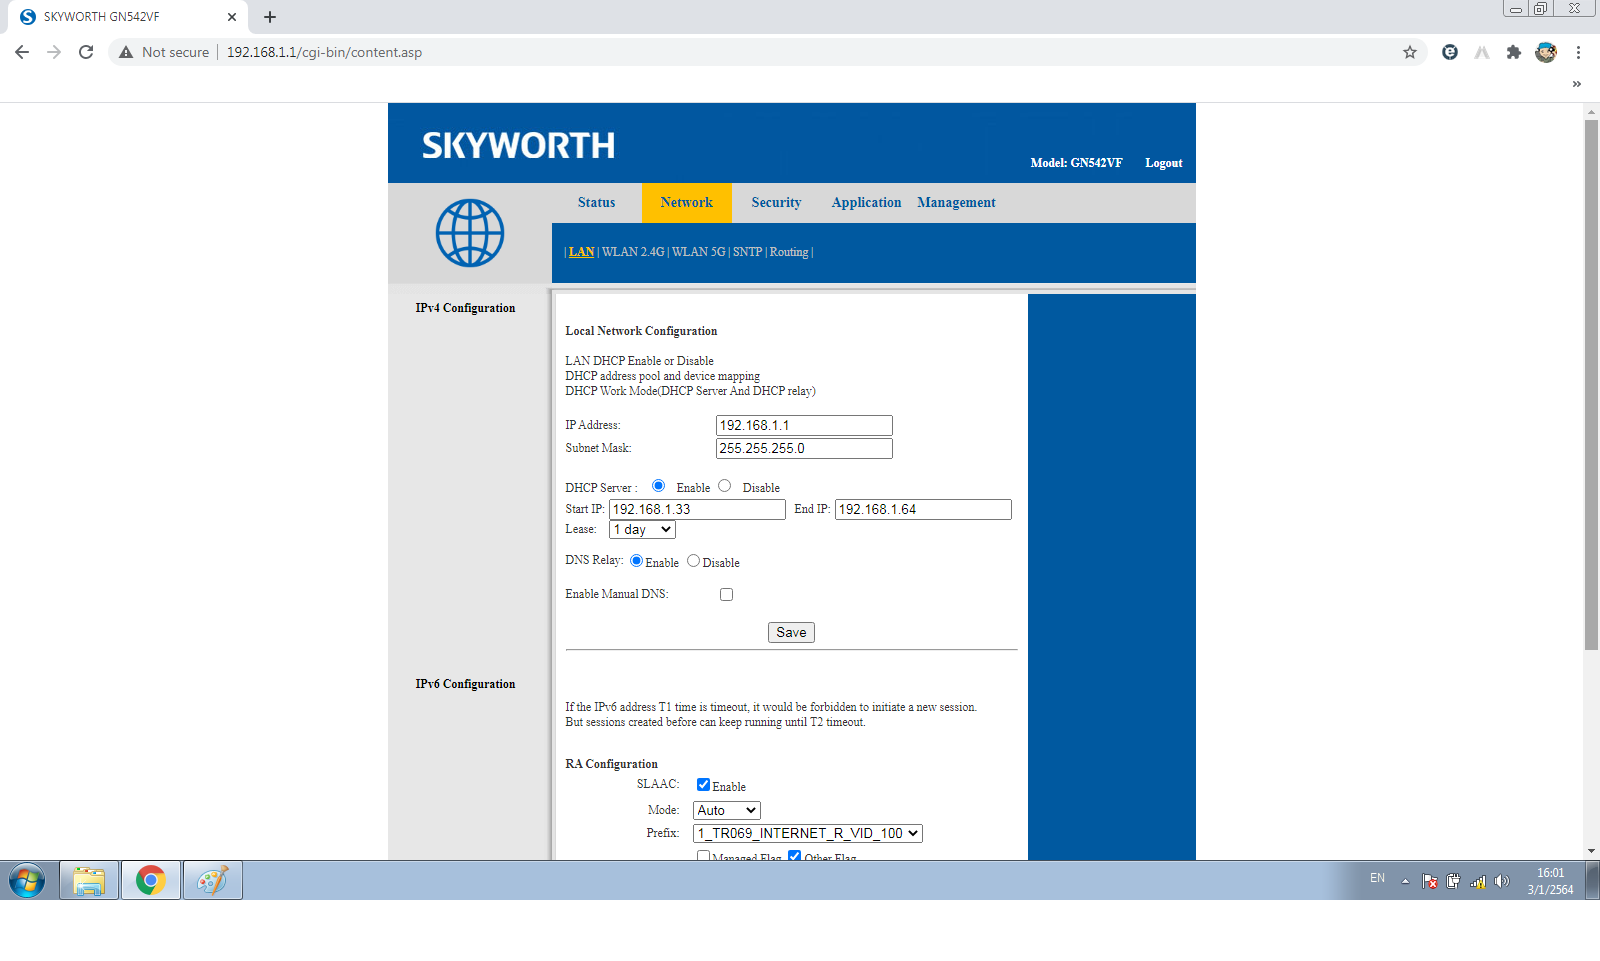The width and height of the screenshot is (1600, 961).
Task: Open the Management tab
Action: [x=956, y=203]
